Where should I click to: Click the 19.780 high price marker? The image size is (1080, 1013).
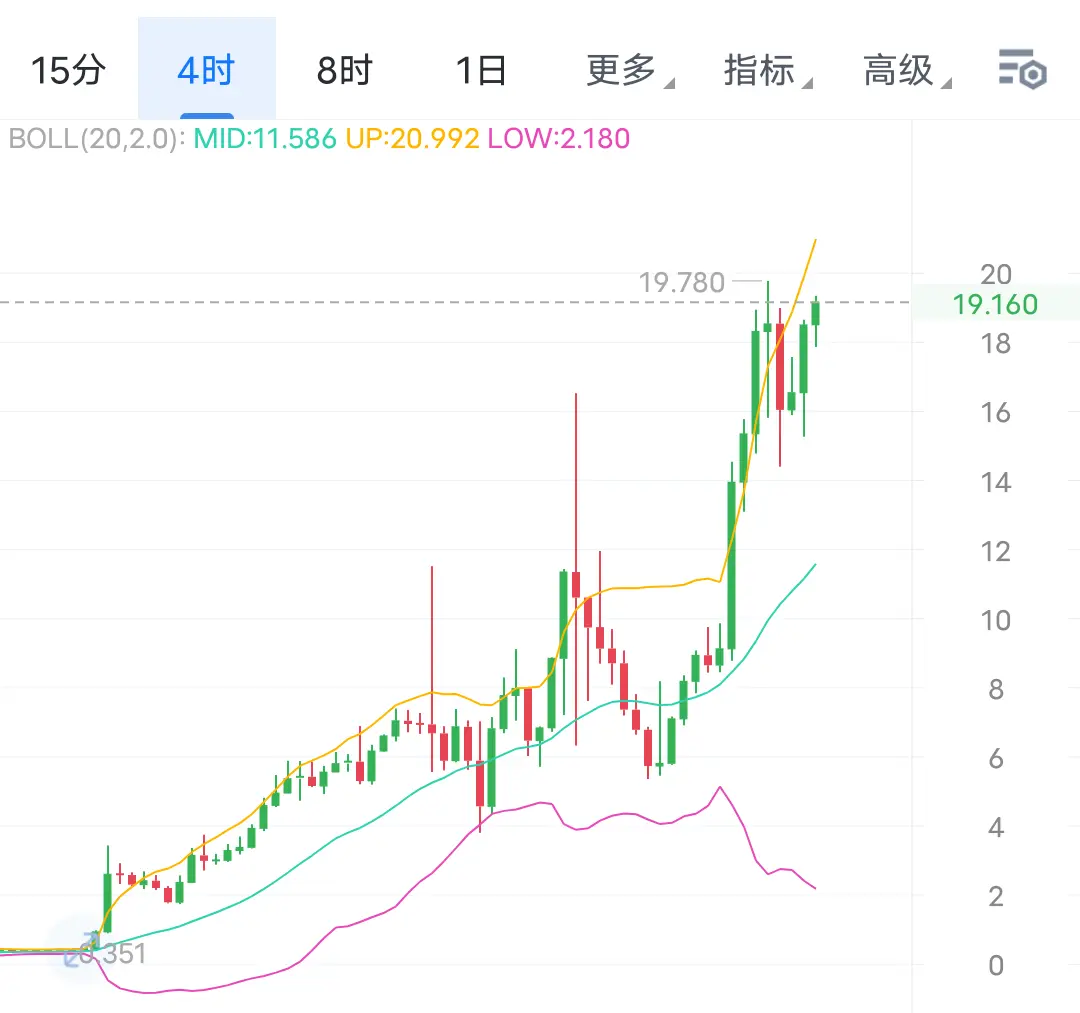tap(681, 282)
